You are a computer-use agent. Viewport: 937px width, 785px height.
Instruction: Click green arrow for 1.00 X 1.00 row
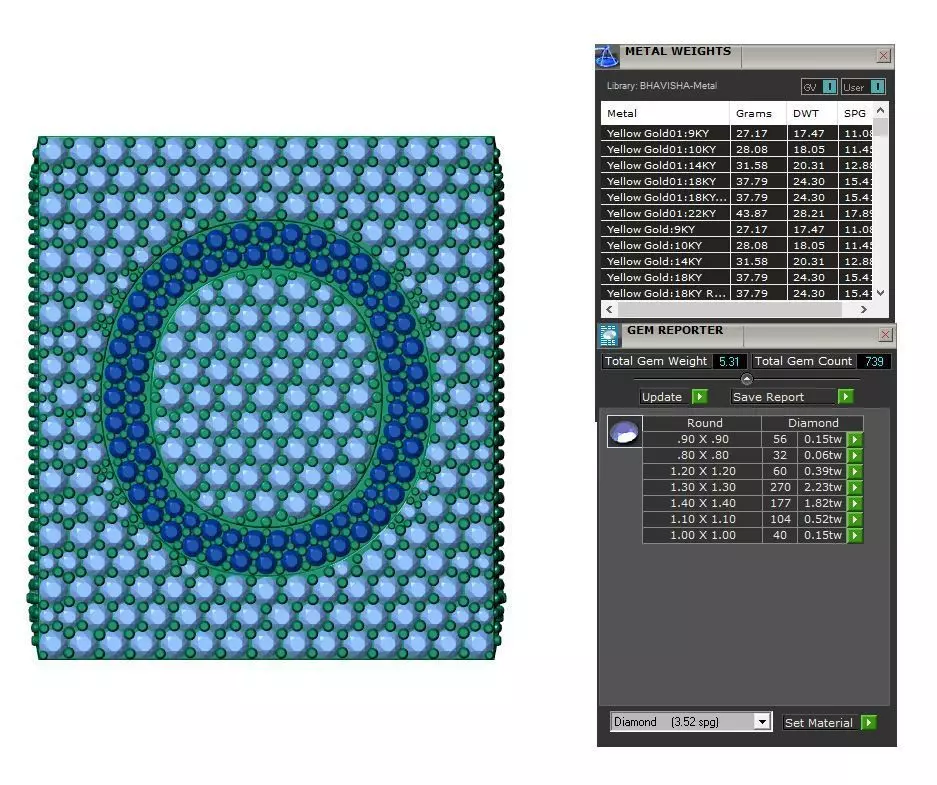tap(855, 536)
